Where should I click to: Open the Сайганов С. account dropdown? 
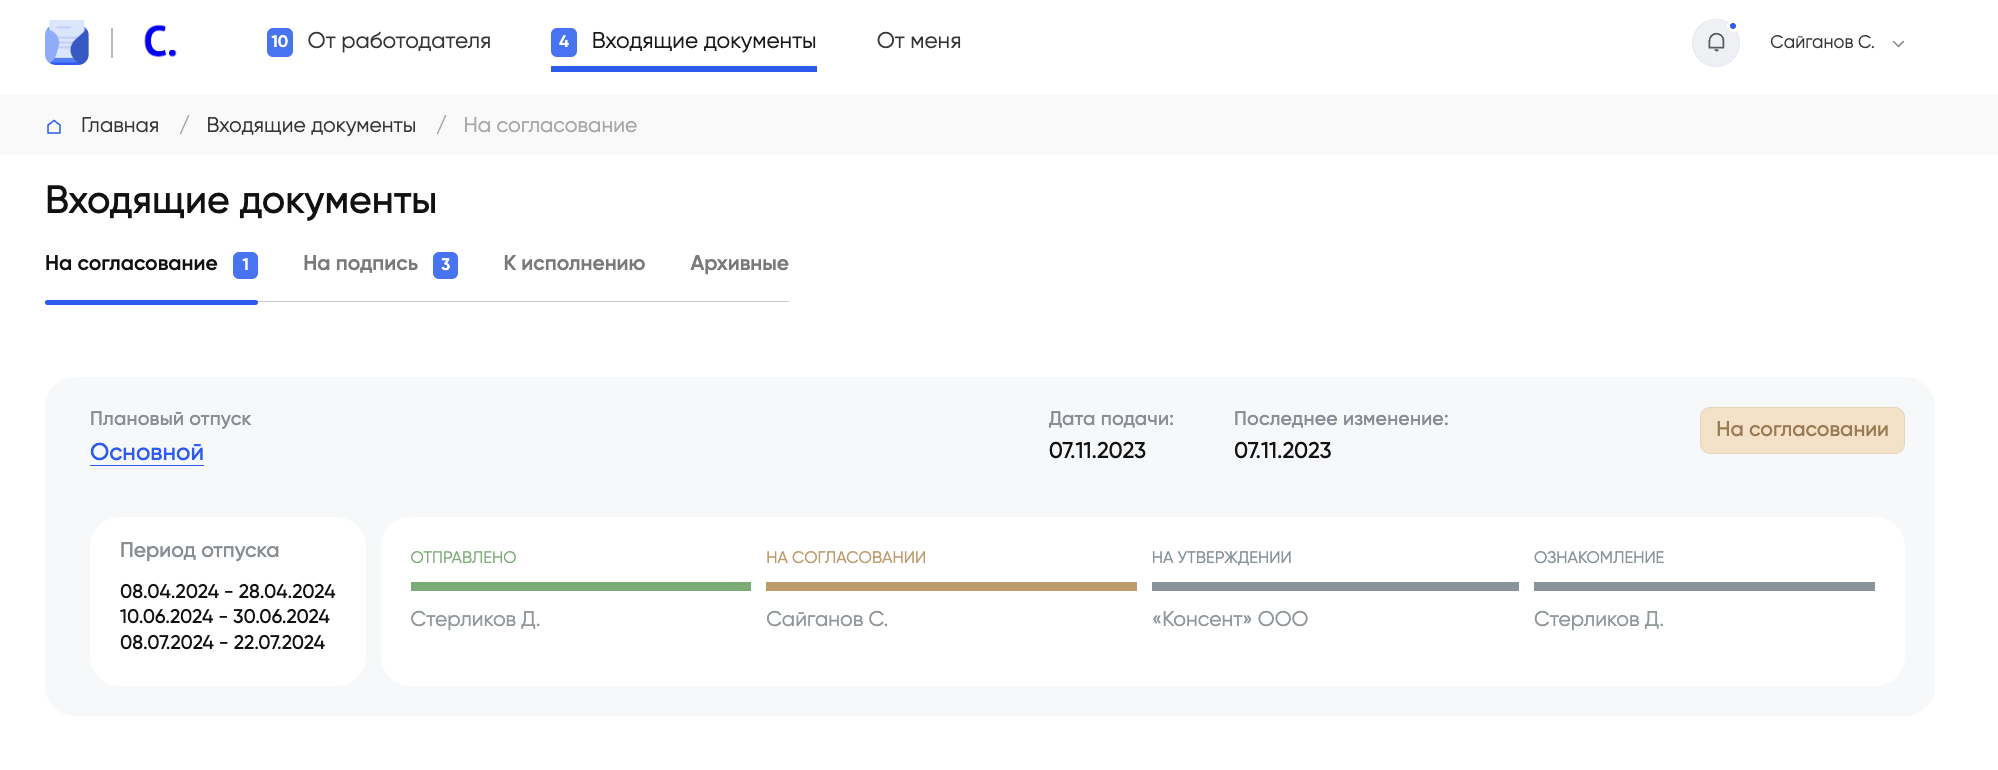click(1821, 42)
